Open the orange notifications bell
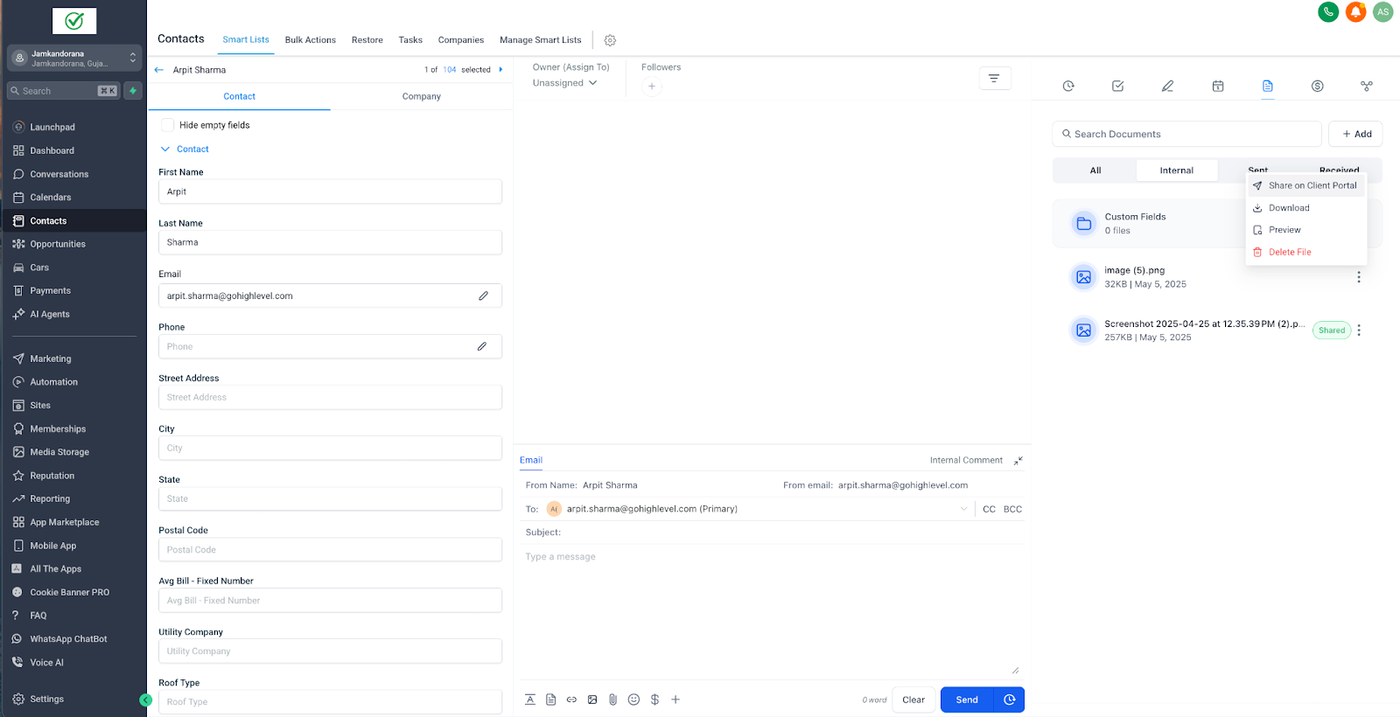The width and height of the screenshot is (1400, 717). pos(1356,12)
